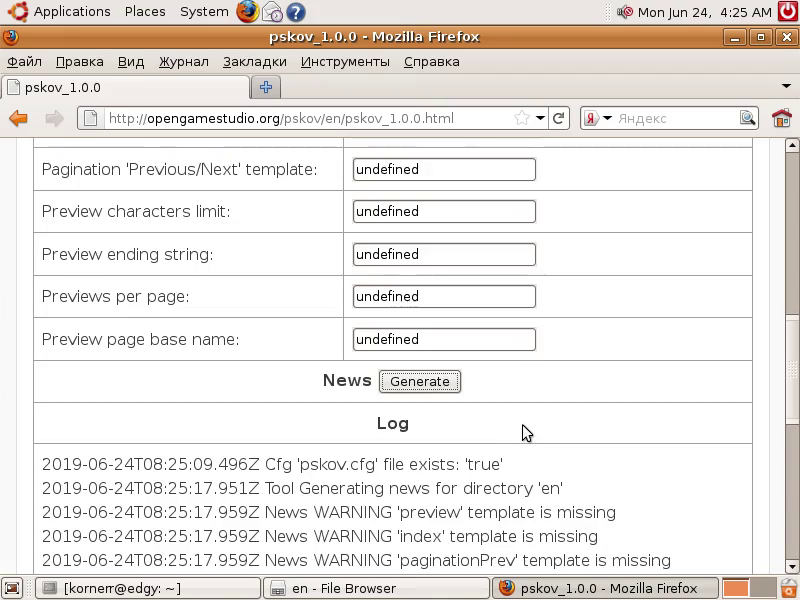Open the Инструменты menu
Image resolution: width=800 pixels, height=600 pixels.
tap(345, 61)
